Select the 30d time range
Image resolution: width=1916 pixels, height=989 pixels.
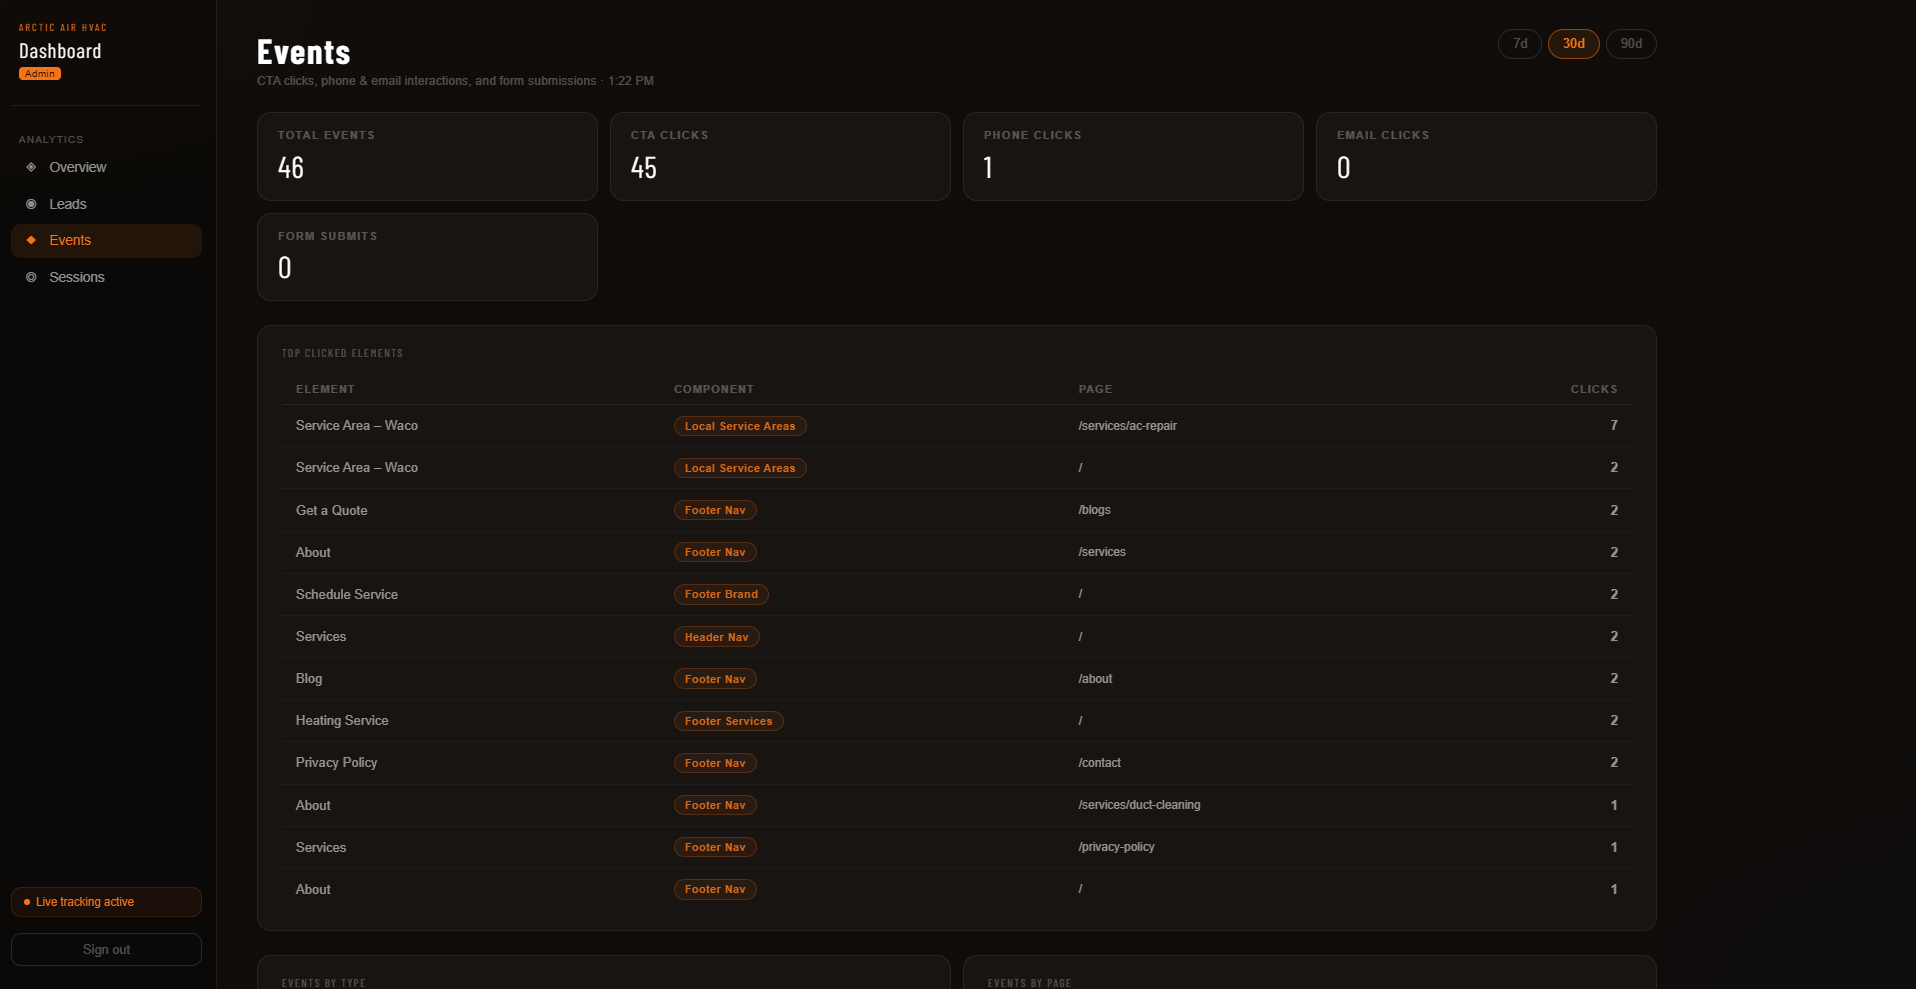pyautogui.click(x=1573, y=44)
